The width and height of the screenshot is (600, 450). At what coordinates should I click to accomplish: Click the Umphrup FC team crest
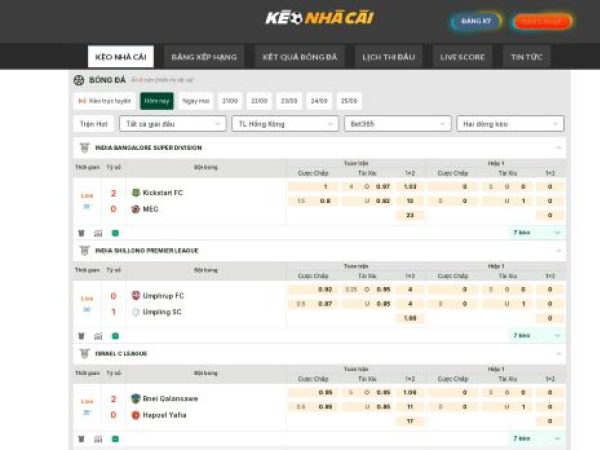(x=136, y=296)
